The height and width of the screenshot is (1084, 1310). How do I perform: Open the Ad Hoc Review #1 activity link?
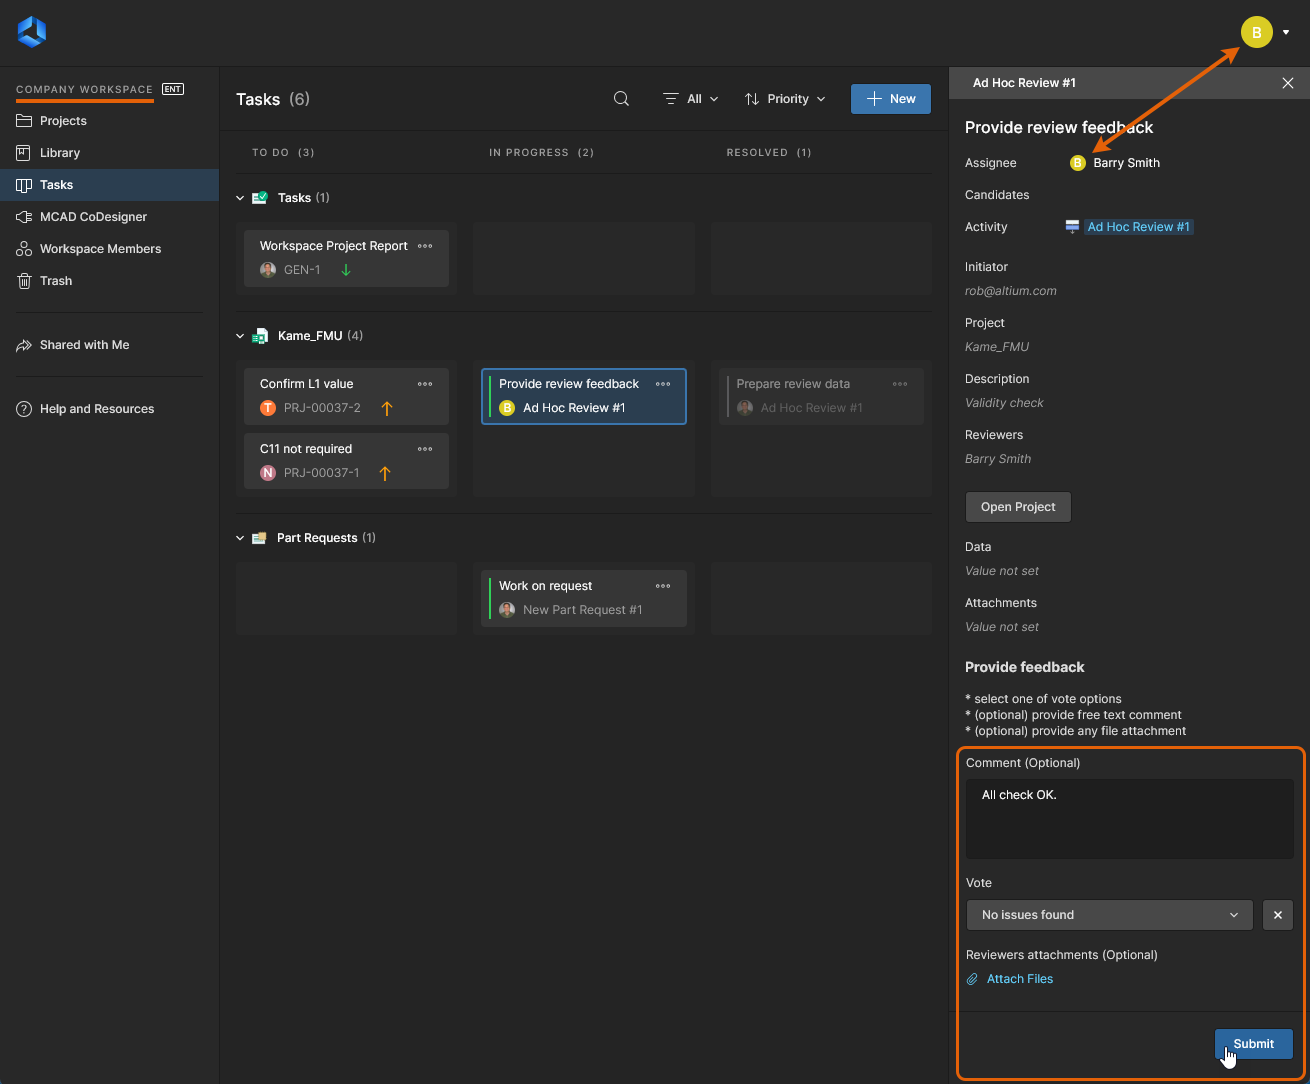[x=1139, y=227]
